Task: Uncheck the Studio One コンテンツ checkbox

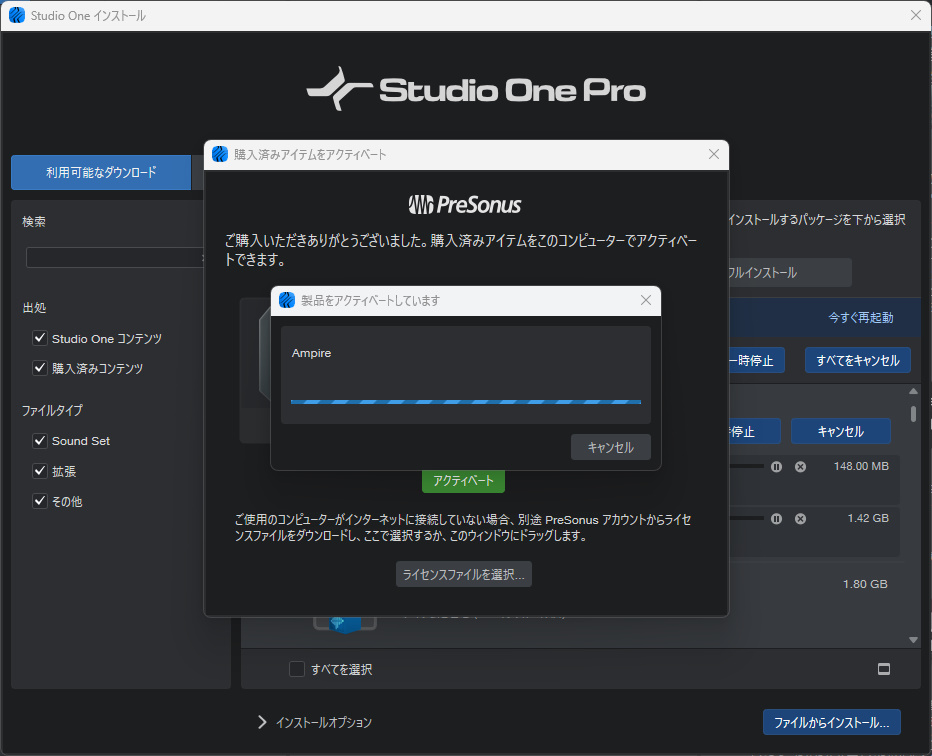Action: click(x=40, y=339)
